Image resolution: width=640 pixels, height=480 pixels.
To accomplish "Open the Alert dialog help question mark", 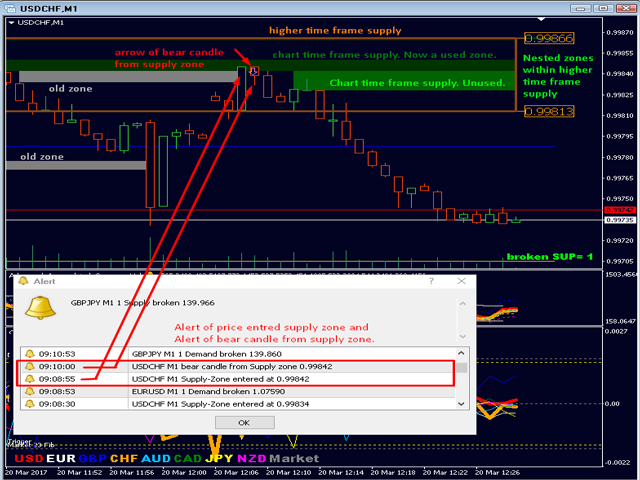I will pos(431,281).
